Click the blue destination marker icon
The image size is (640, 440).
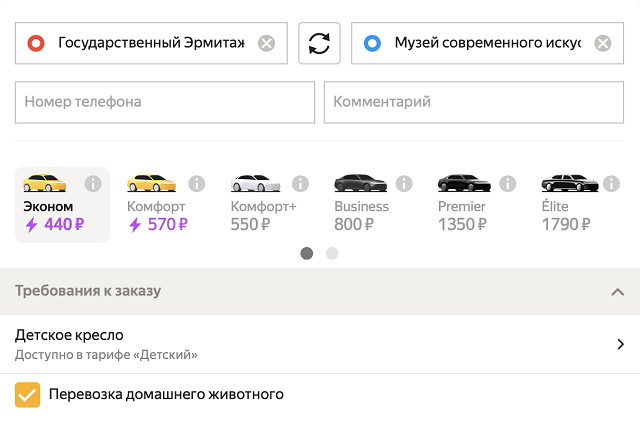[x=372, y=43]
